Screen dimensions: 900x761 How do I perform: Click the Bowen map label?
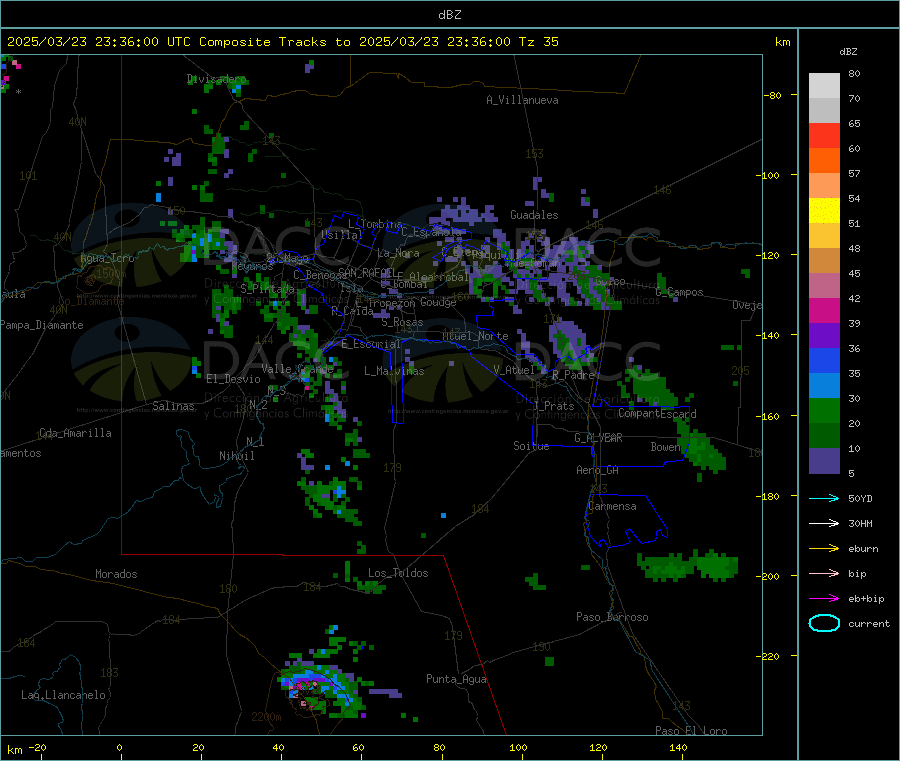coord(665,447)
